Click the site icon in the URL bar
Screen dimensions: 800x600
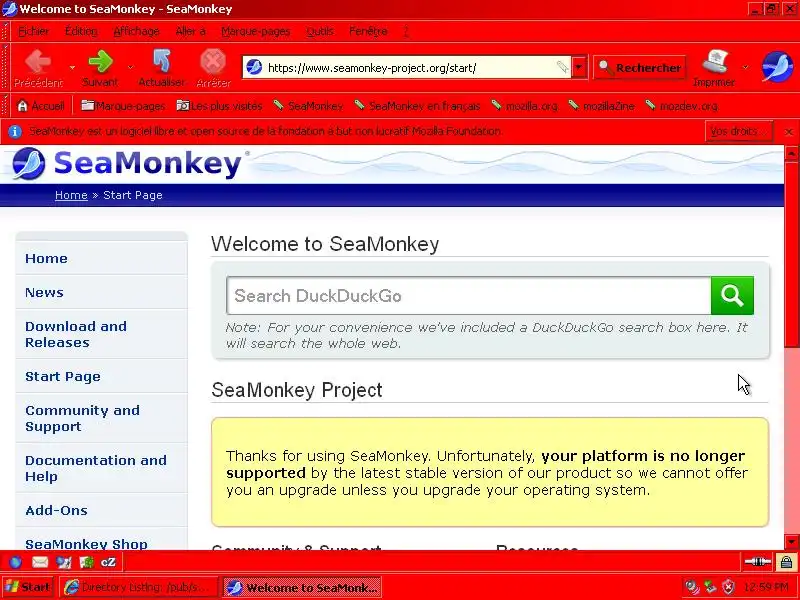click(254, 67)
